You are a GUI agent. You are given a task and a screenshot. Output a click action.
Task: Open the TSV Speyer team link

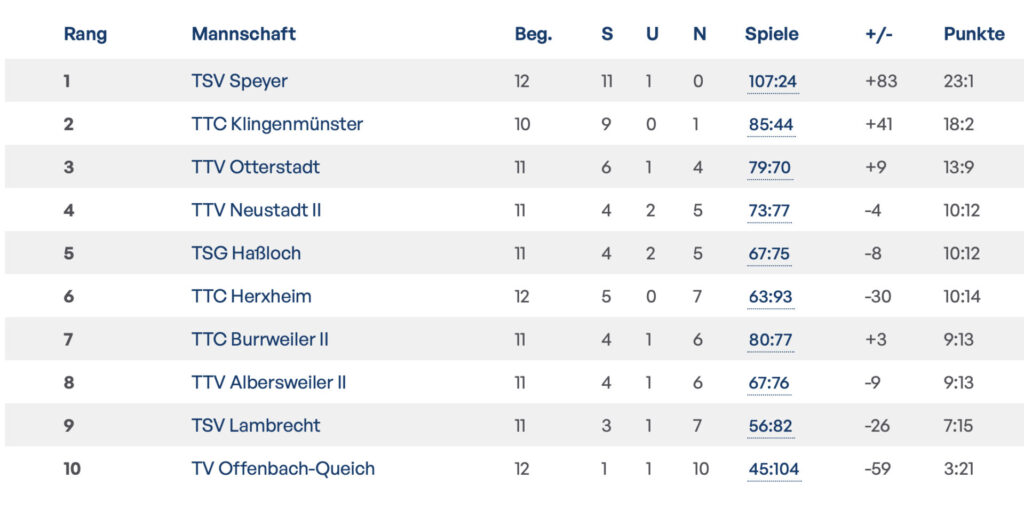pos(239,81)
